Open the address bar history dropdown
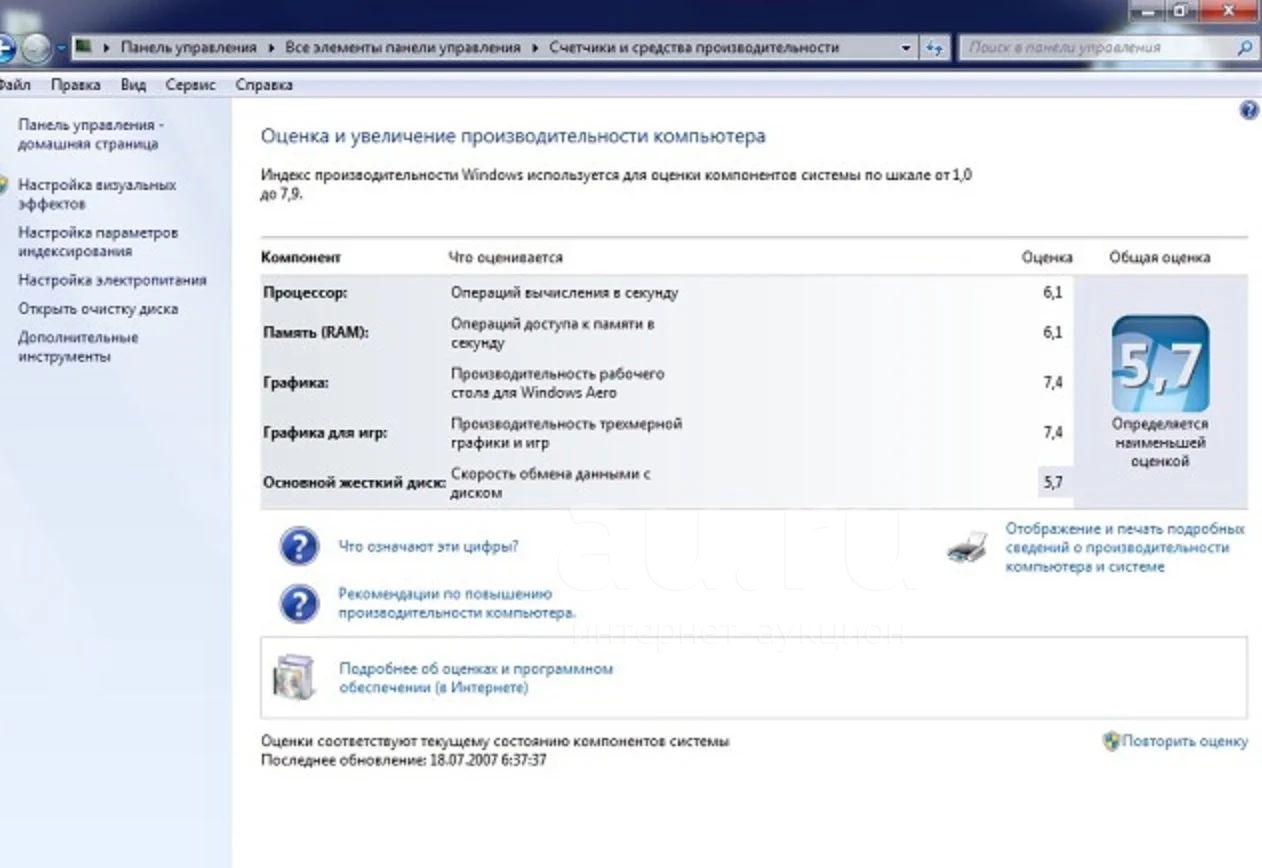This screenshot has width=1262, height=868. pos(906,47)
